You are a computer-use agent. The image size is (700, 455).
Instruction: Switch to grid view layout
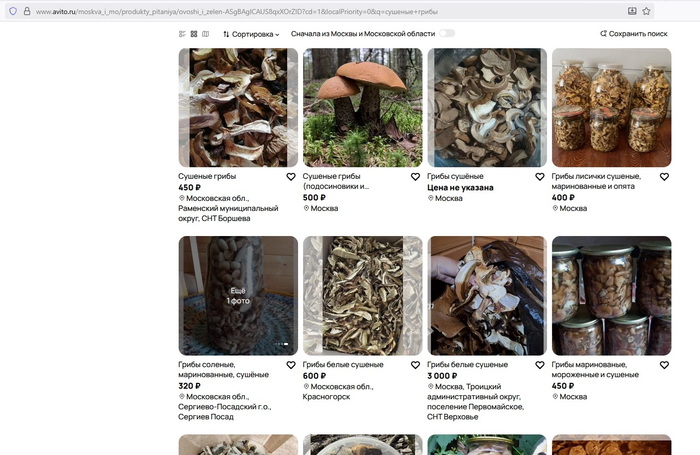pyautogui.click(x=194, y=33)
